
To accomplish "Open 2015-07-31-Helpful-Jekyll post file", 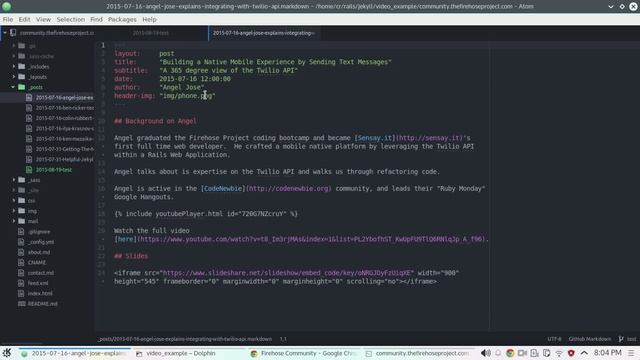I will [64, 159].
